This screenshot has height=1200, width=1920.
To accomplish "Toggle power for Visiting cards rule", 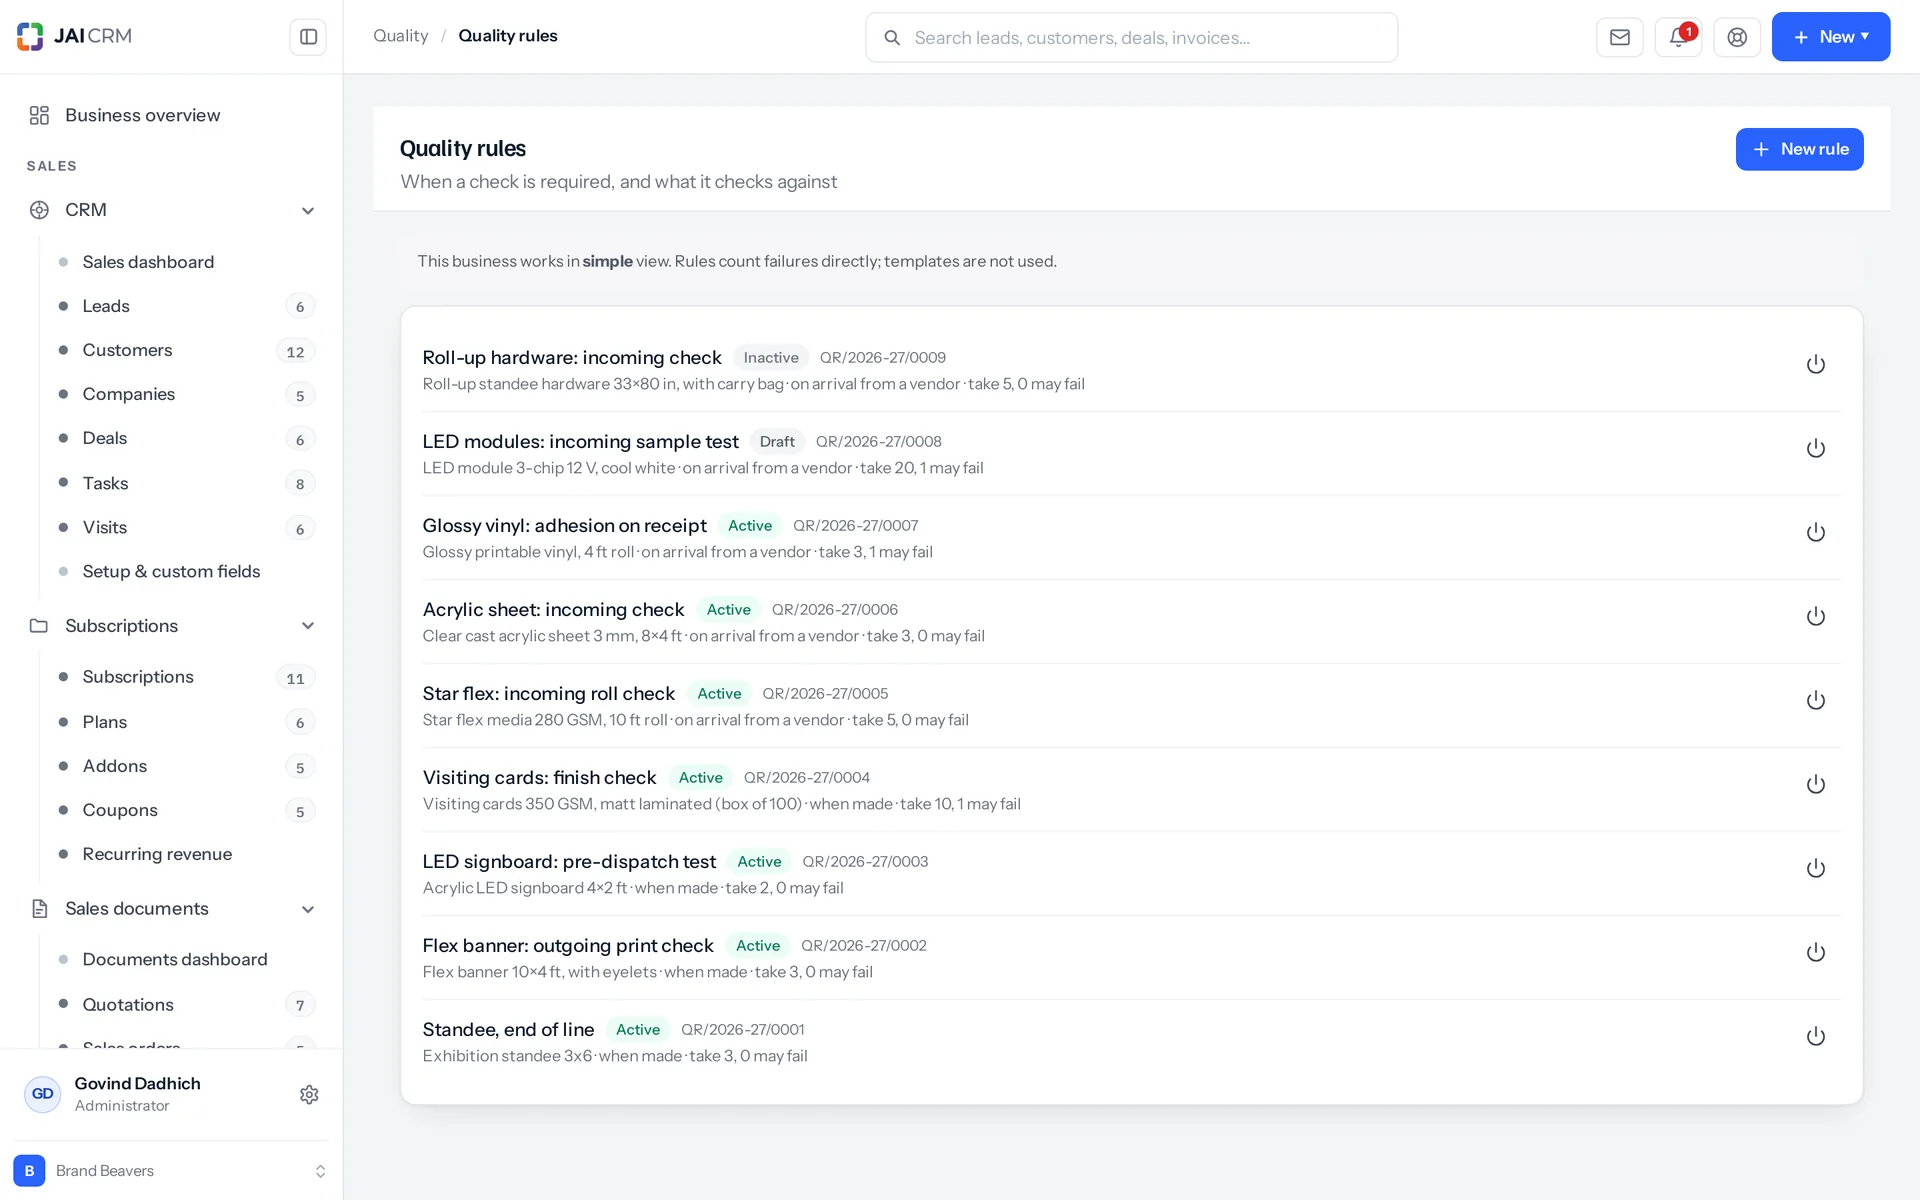I will 1816,784.
